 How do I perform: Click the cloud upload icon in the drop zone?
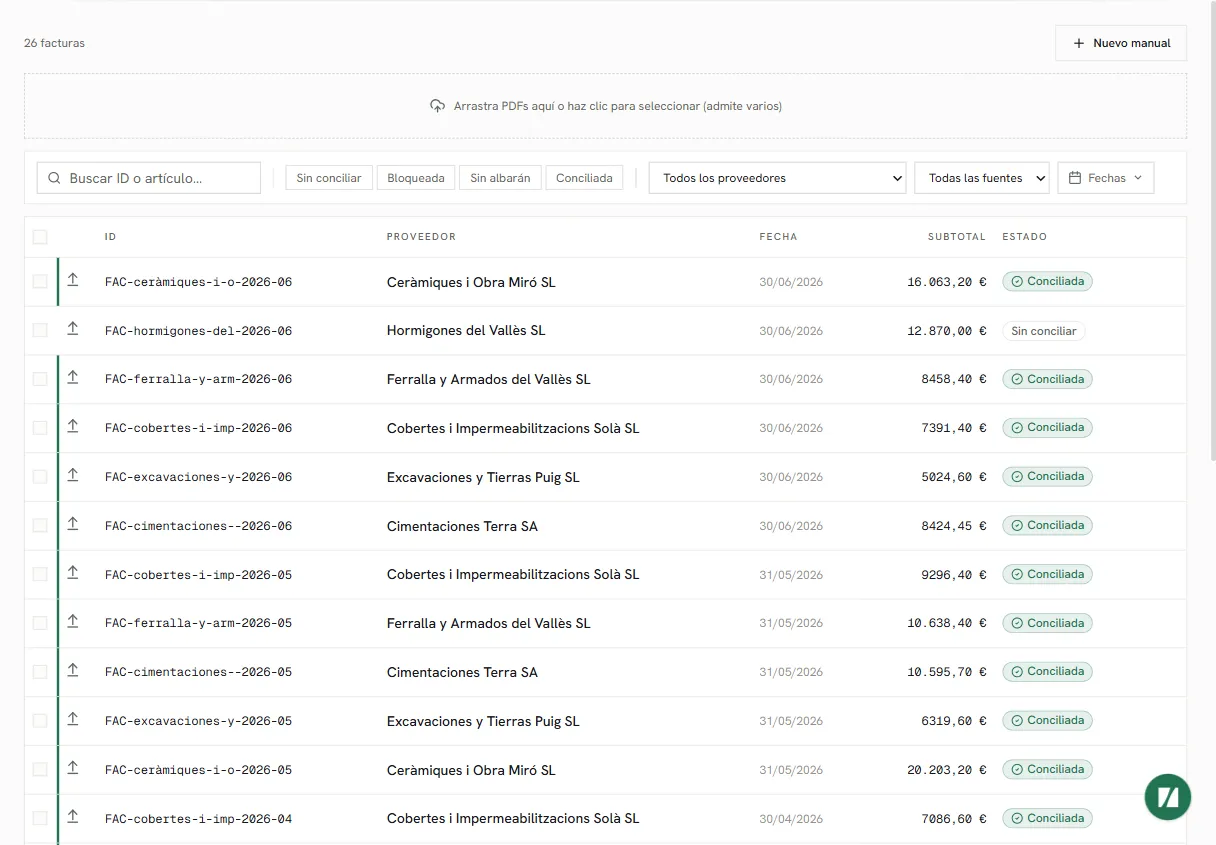coord(437,106)
